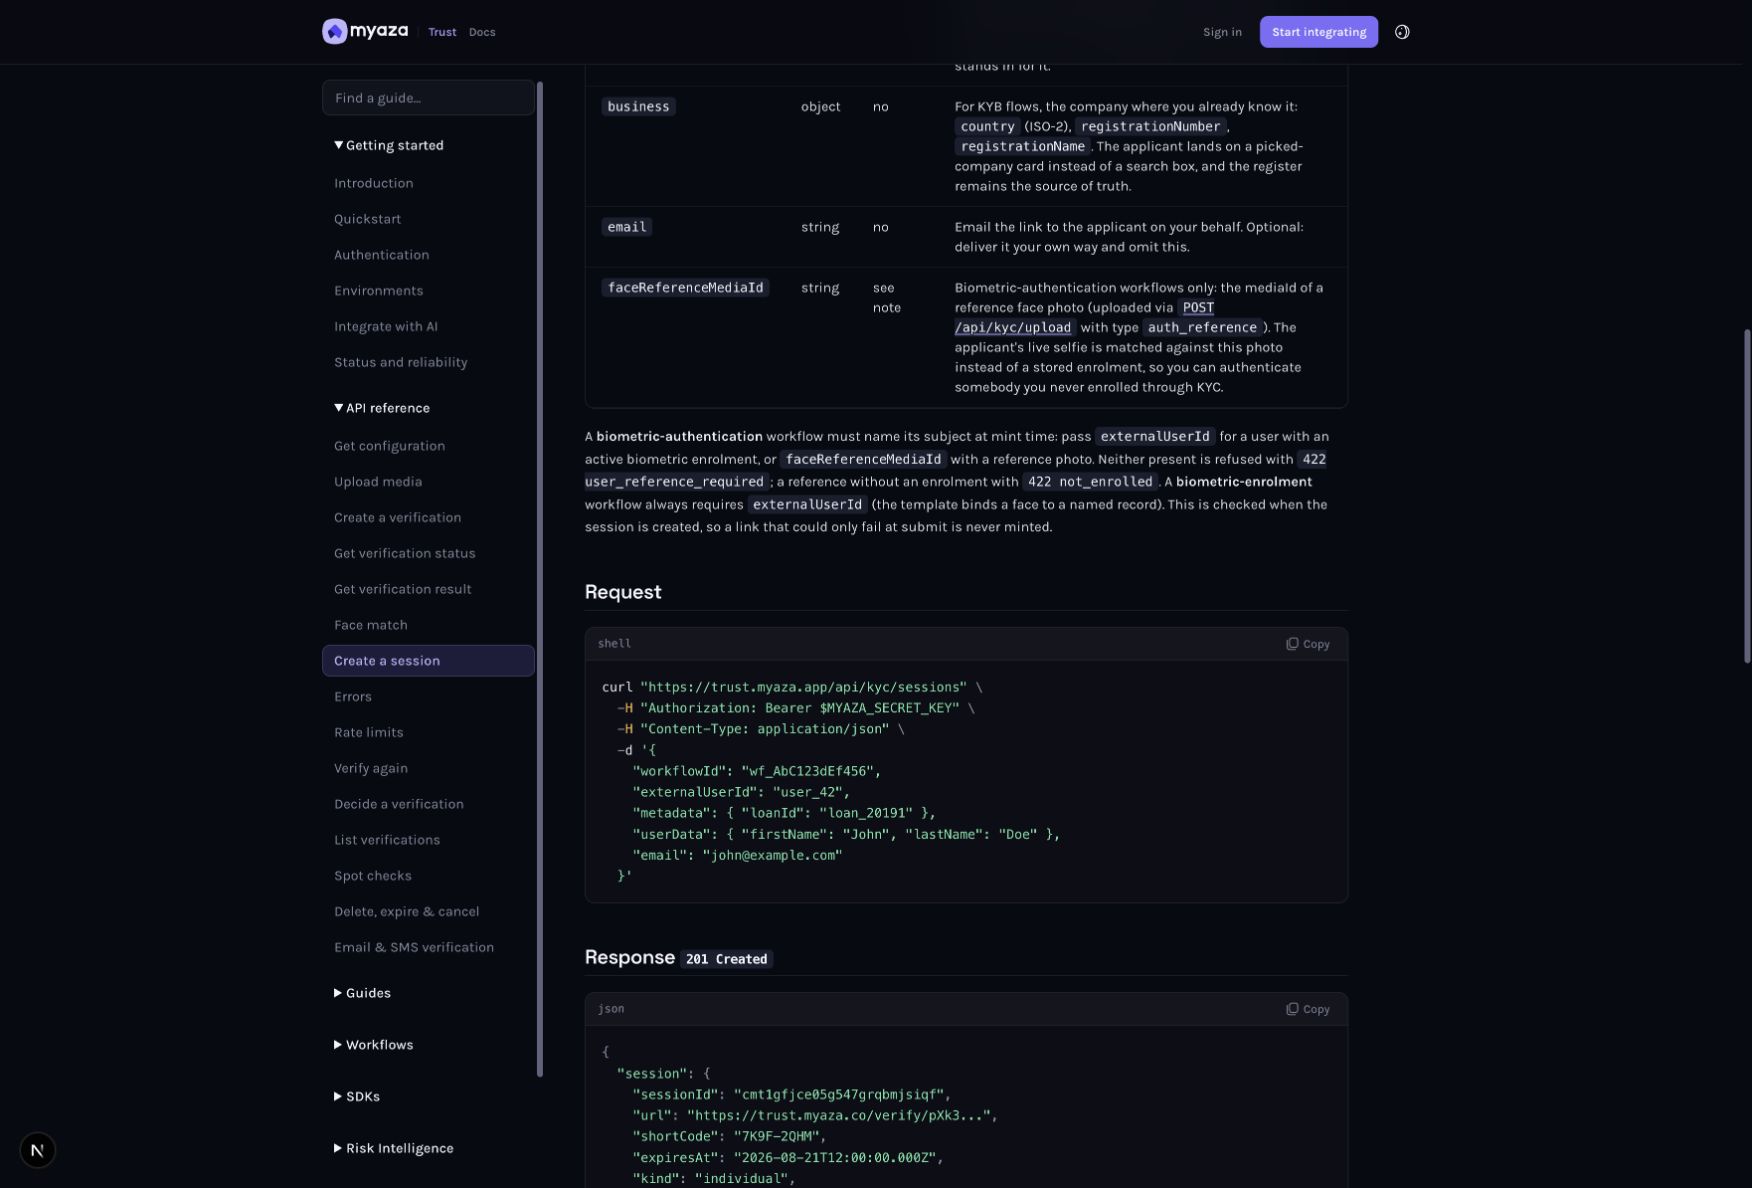
Task: Focus the Find a guide search field
Action: (428, 98)
